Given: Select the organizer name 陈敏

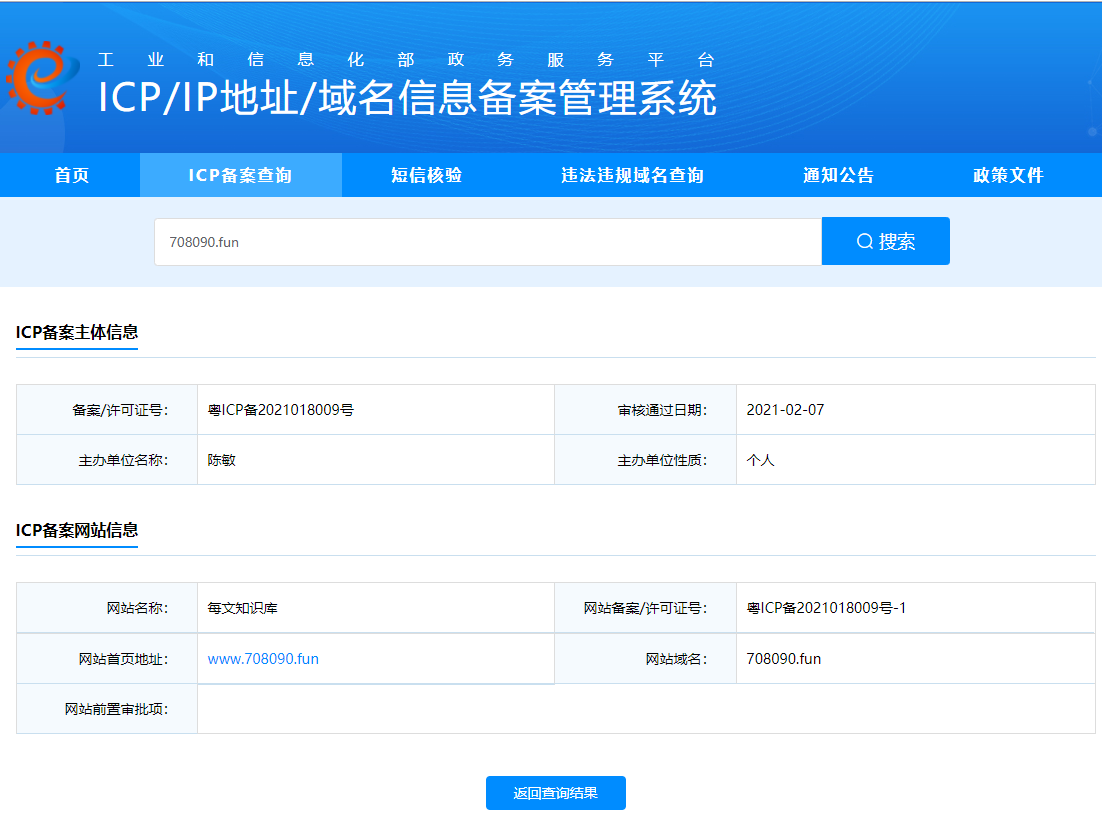Looking at the screenshot, I should pyautogui.click(x=221, y=460).
